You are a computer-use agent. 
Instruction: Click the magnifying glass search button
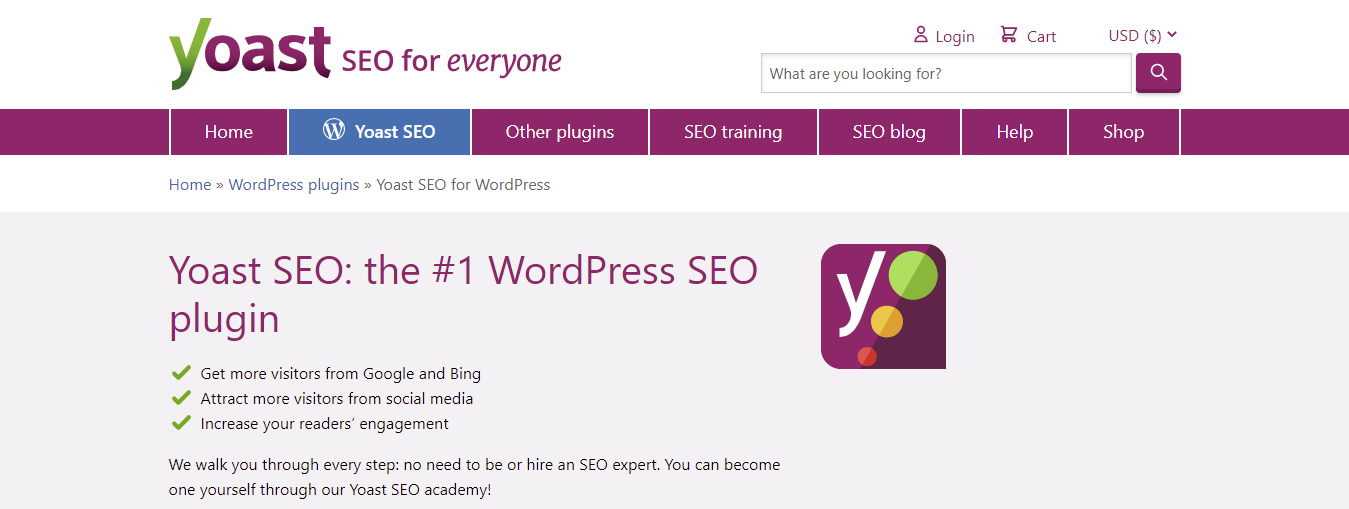(1158, 73)
